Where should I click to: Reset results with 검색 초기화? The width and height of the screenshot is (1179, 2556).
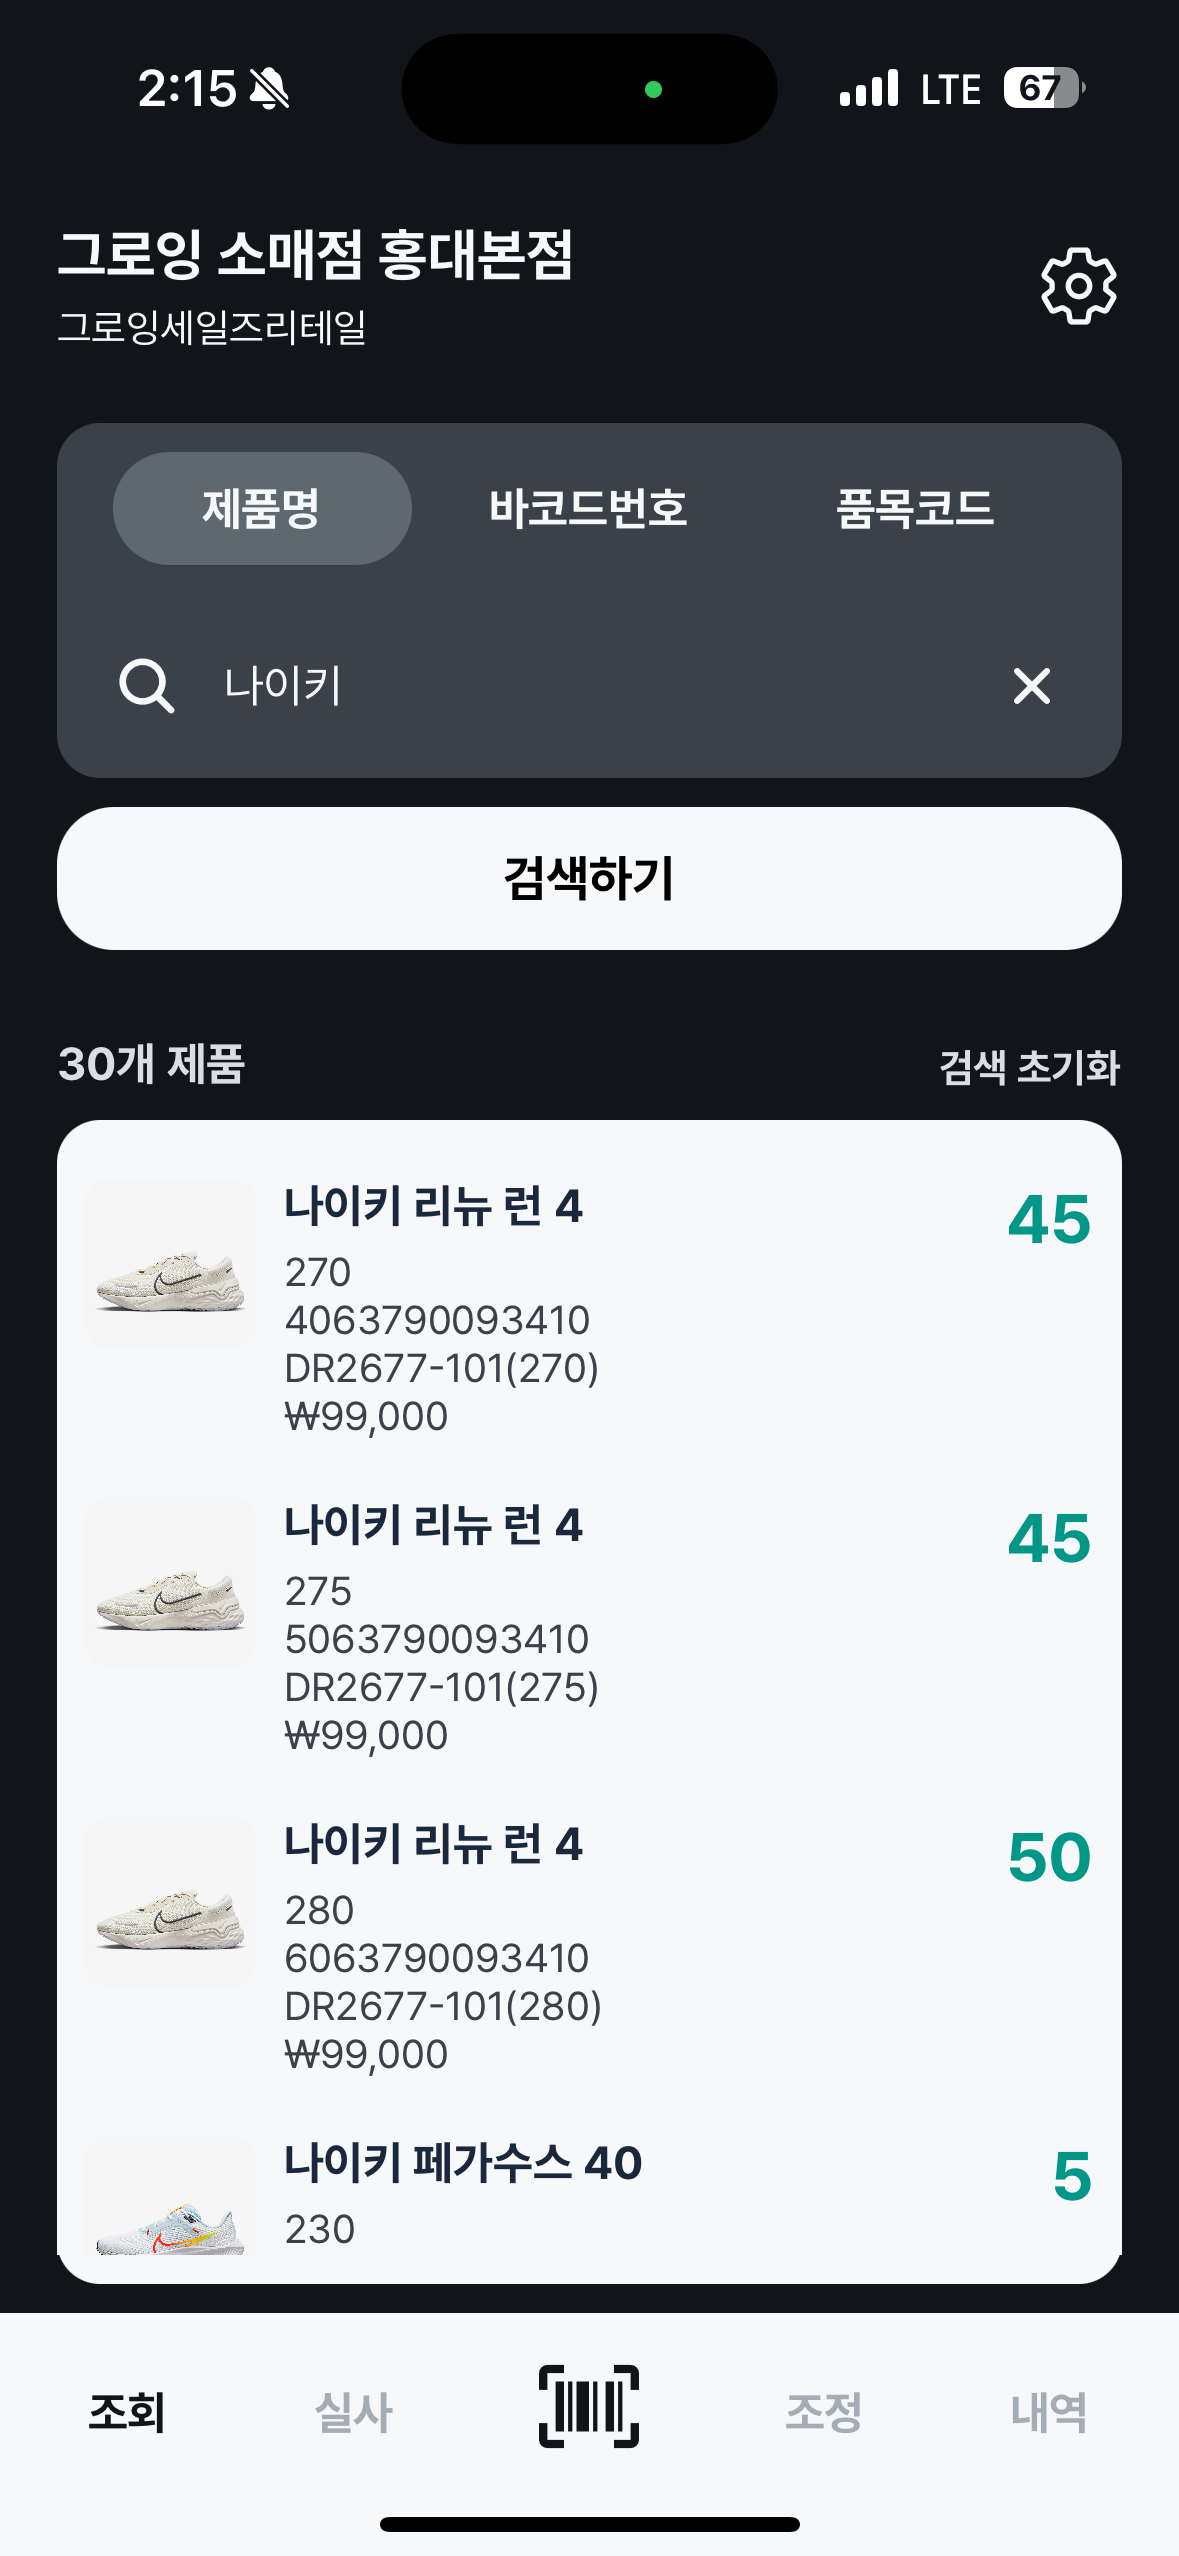[x=1029, y=1066]
